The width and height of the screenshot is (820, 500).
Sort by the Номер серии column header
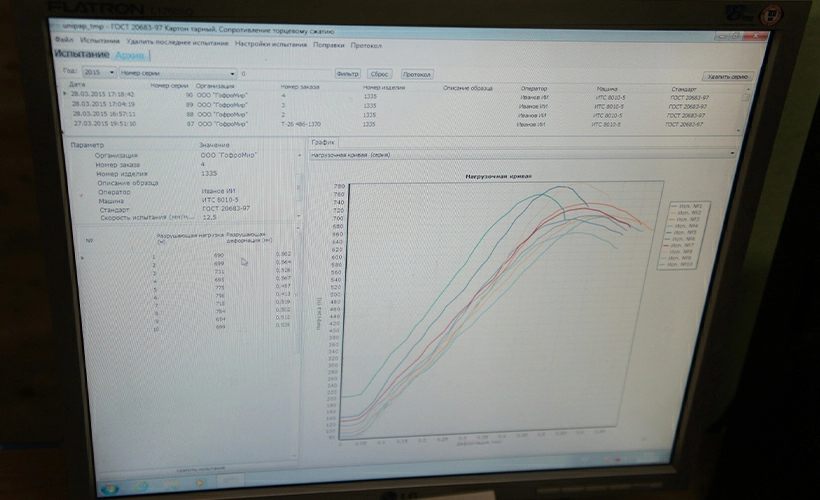click(x=168, y=85)
